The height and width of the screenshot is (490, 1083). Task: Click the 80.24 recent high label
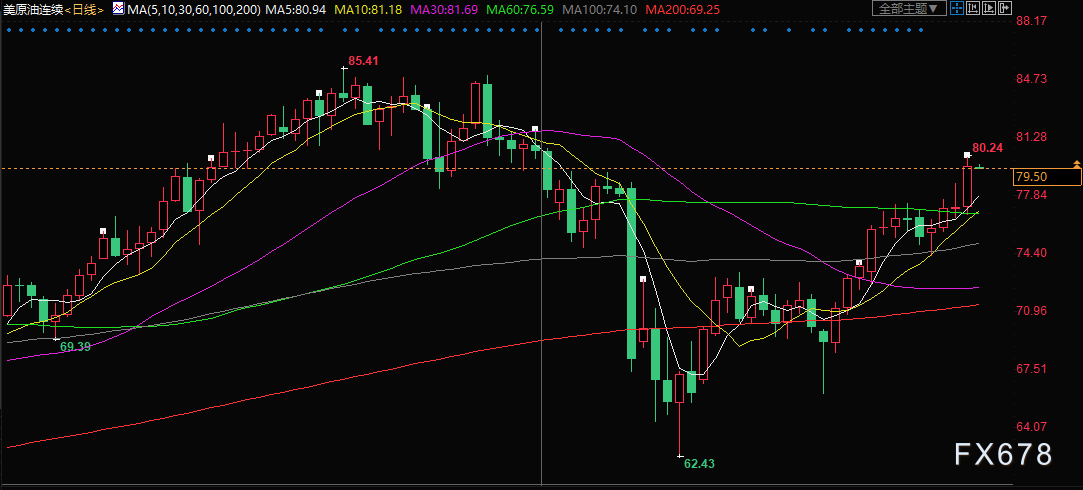coord(988,147)
